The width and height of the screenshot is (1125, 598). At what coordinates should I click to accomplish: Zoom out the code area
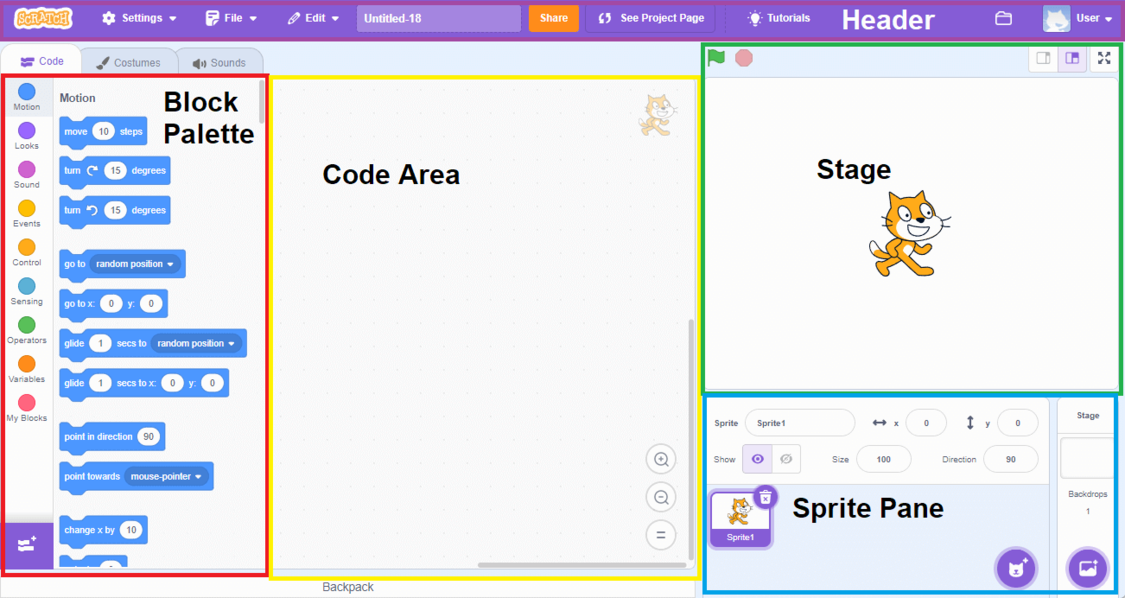pos(661,497)
